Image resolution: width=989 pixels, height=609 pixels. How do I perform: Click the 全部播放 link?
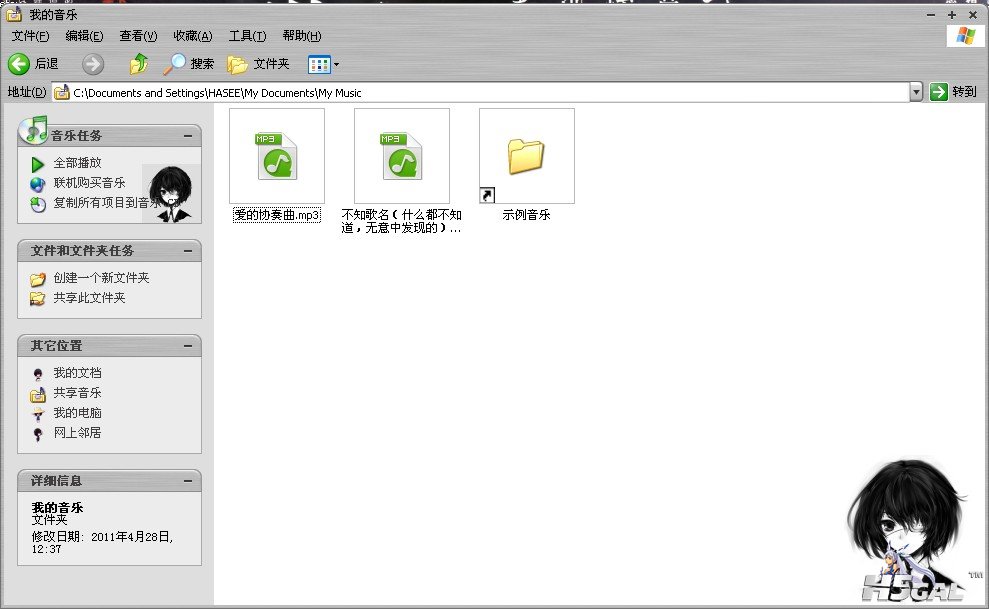tap(77, 163)
